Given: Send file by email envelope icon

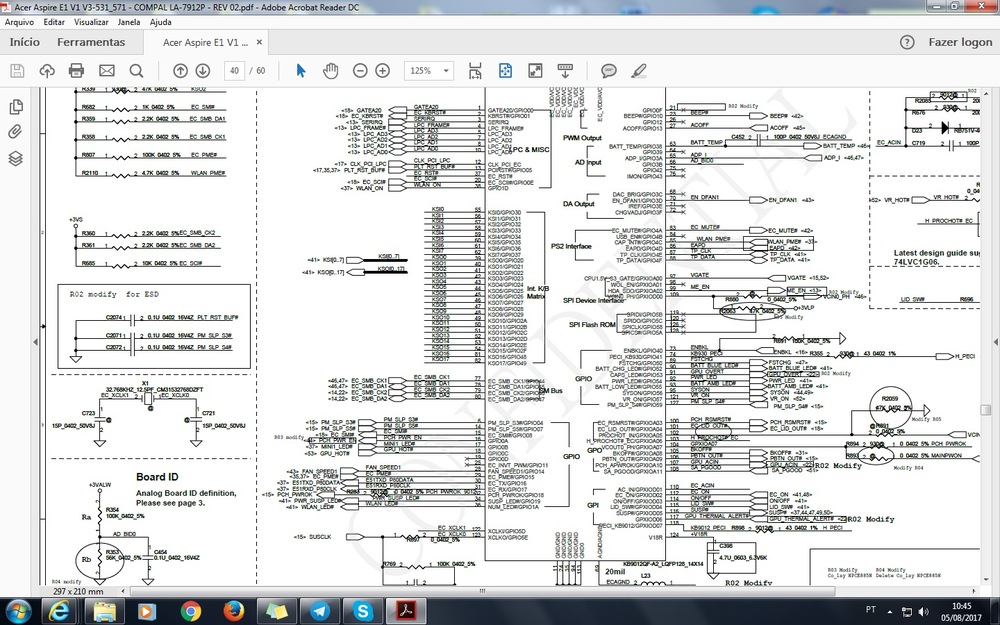Looking at the screenshot, I should [107, 71].
